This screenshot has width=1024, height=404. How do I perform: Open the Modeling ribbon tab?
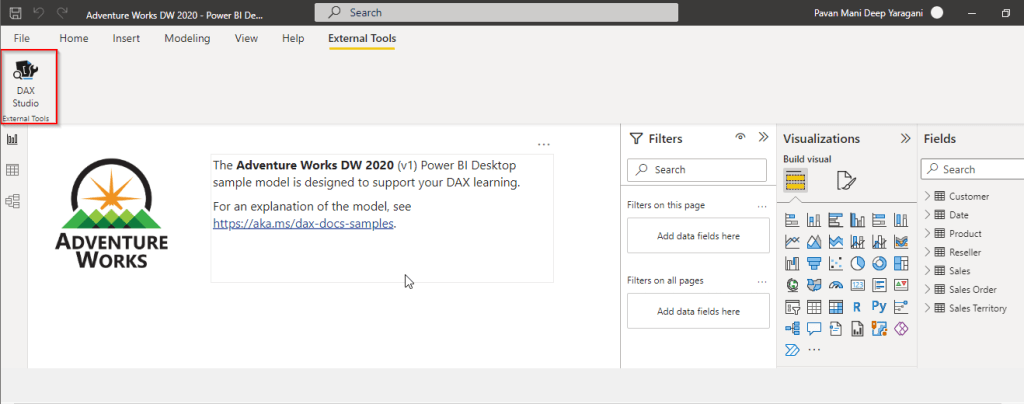187,38
